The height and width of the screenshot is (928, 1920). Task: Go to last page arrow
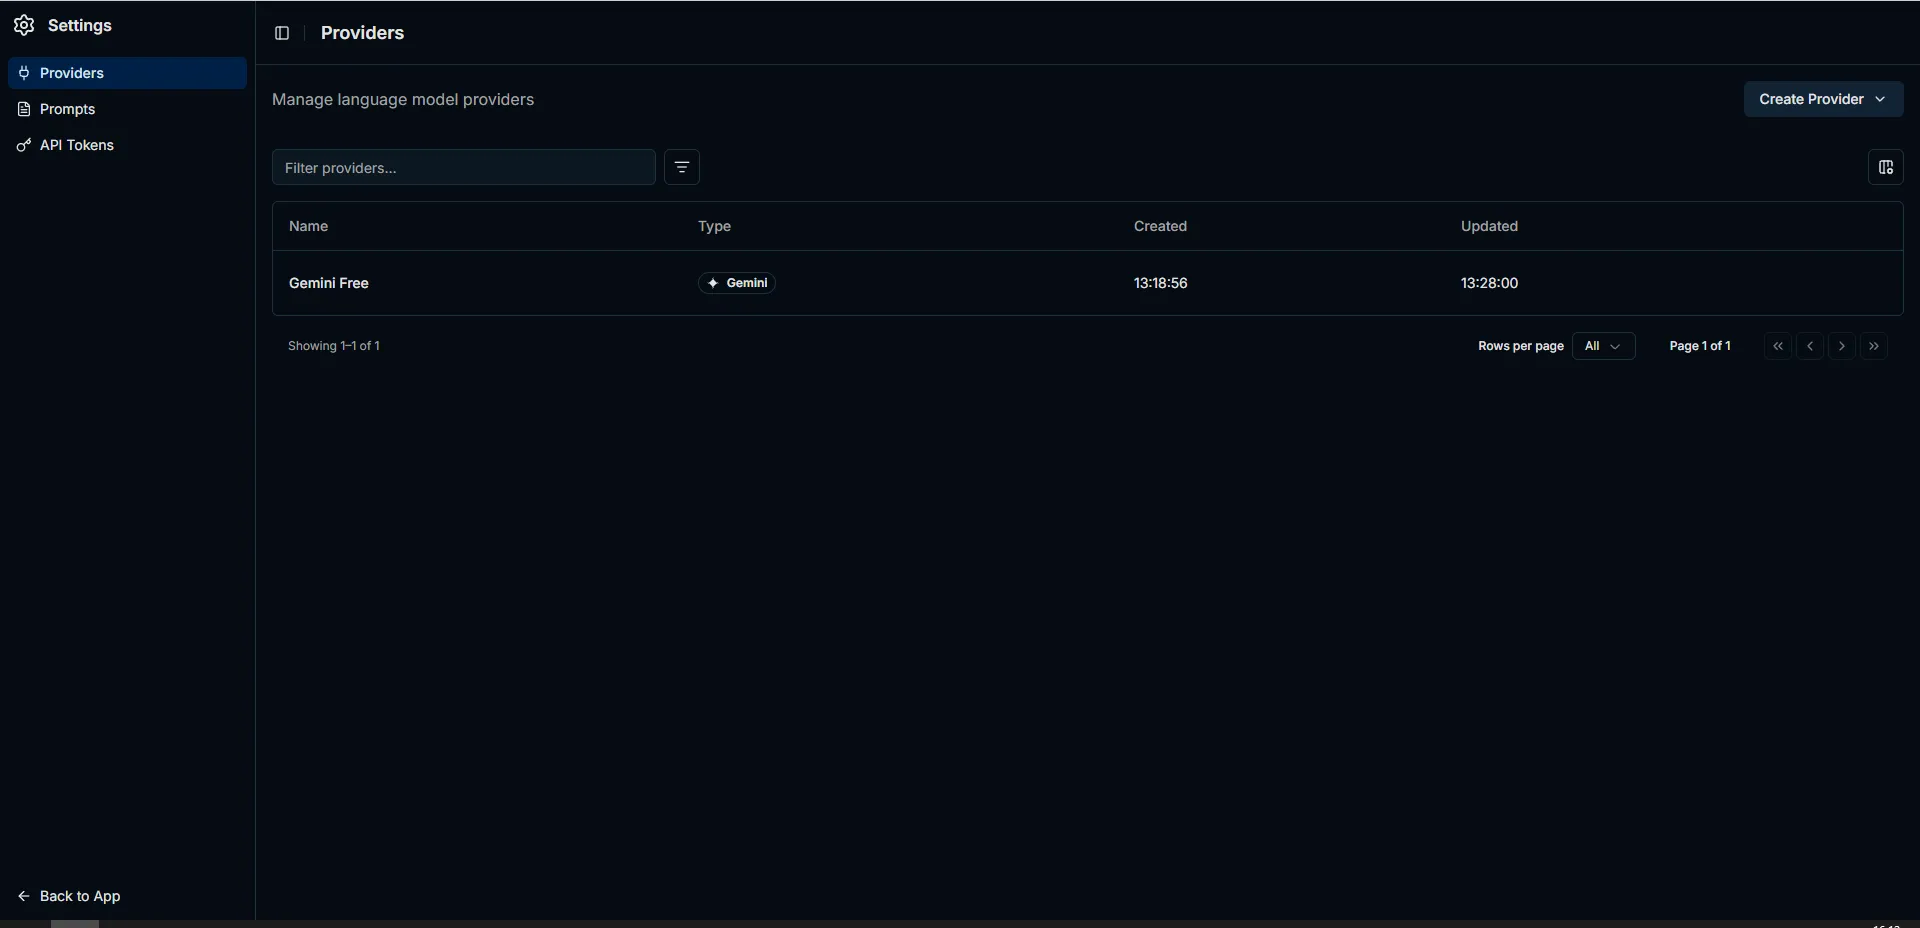[1874, 346]
